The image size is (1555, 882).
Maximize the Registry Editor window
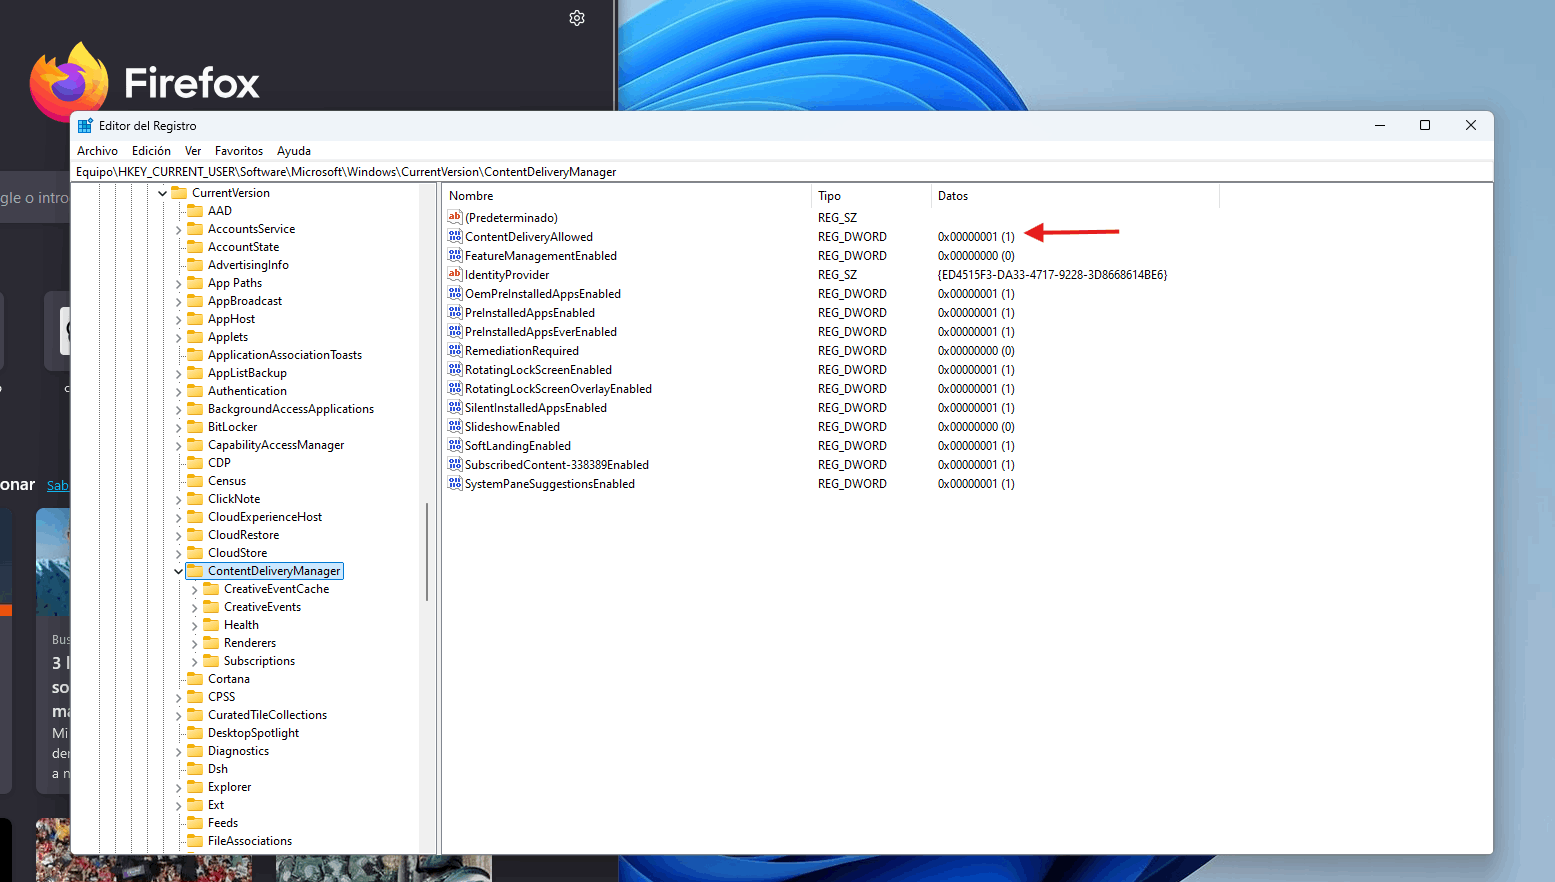coord(1425,125)
